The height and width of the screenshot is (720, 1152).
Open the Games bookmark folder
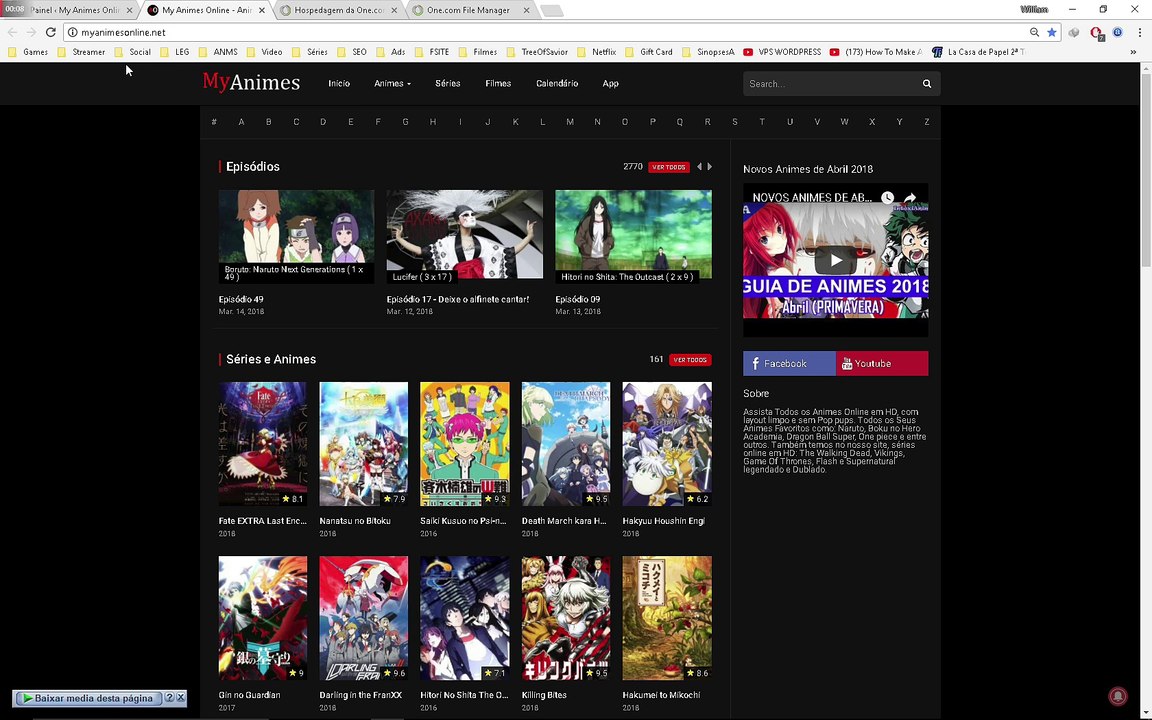28,52
